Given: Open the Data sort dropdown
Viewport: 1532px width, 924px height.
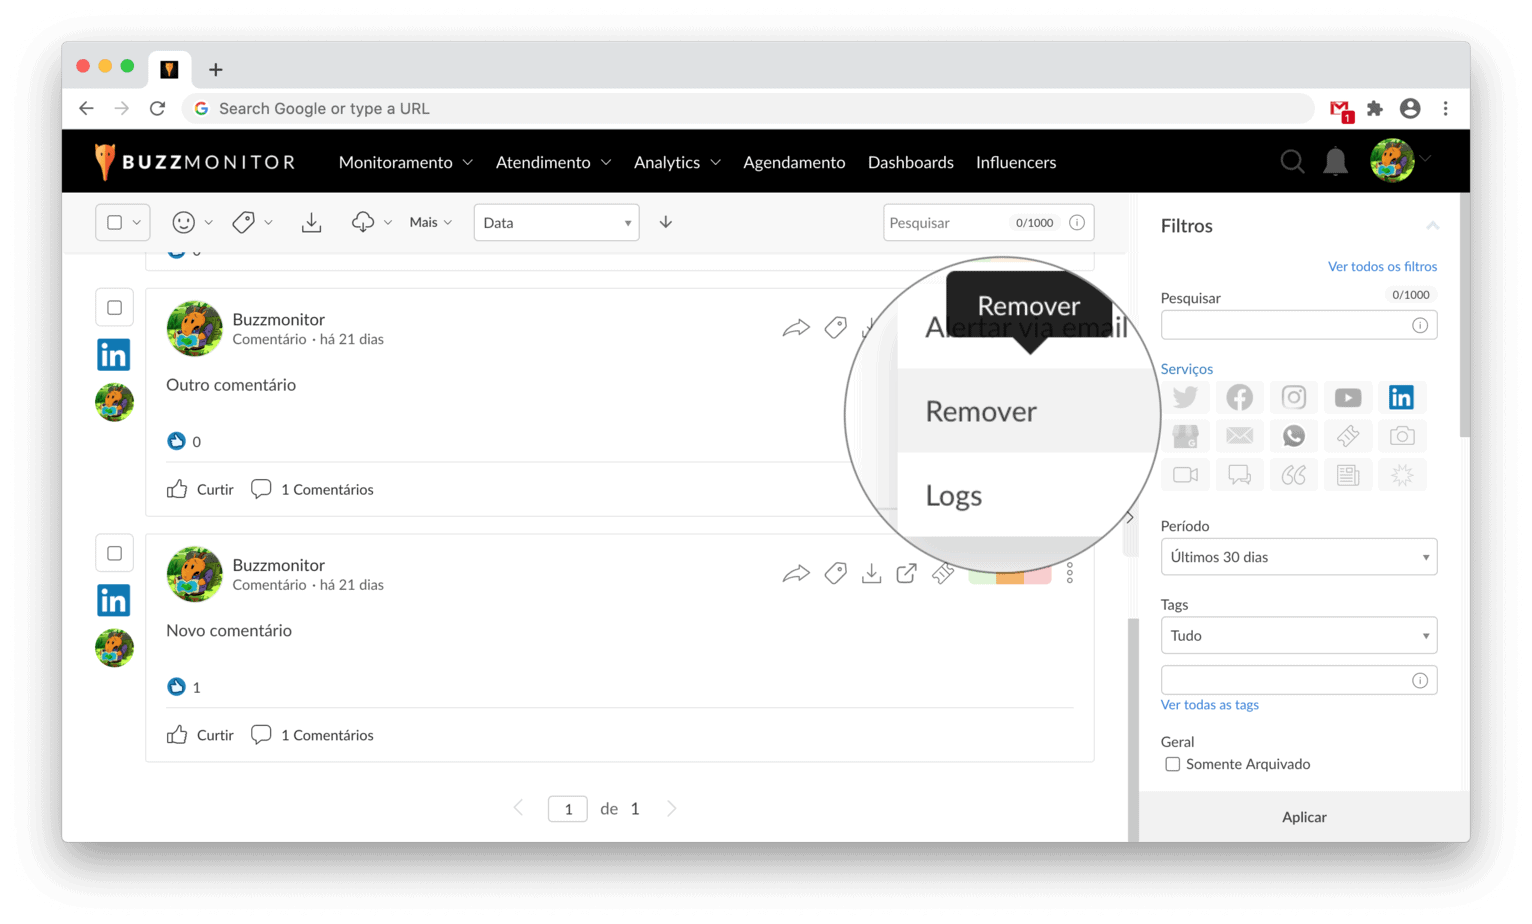Looking at the screenshot, I should click(556, 223).
